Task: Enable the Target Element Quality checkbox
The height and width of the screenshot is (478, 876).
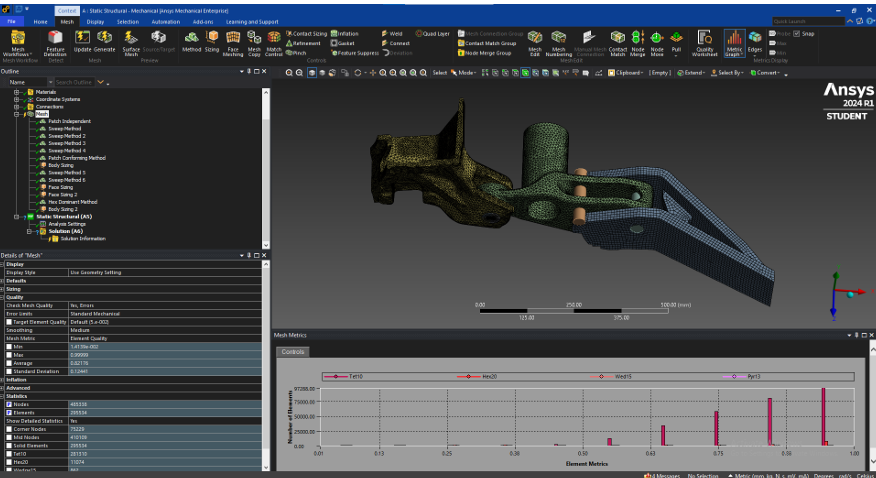Action: click(10, 322)
